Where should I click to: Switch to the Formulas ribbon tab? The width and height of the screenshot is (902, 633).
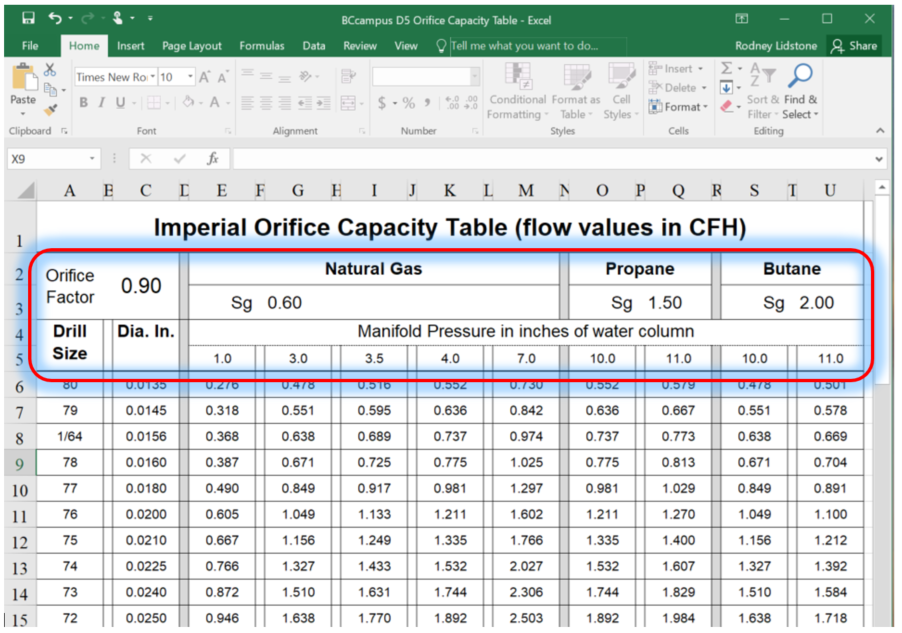click(x=262, y=45)
